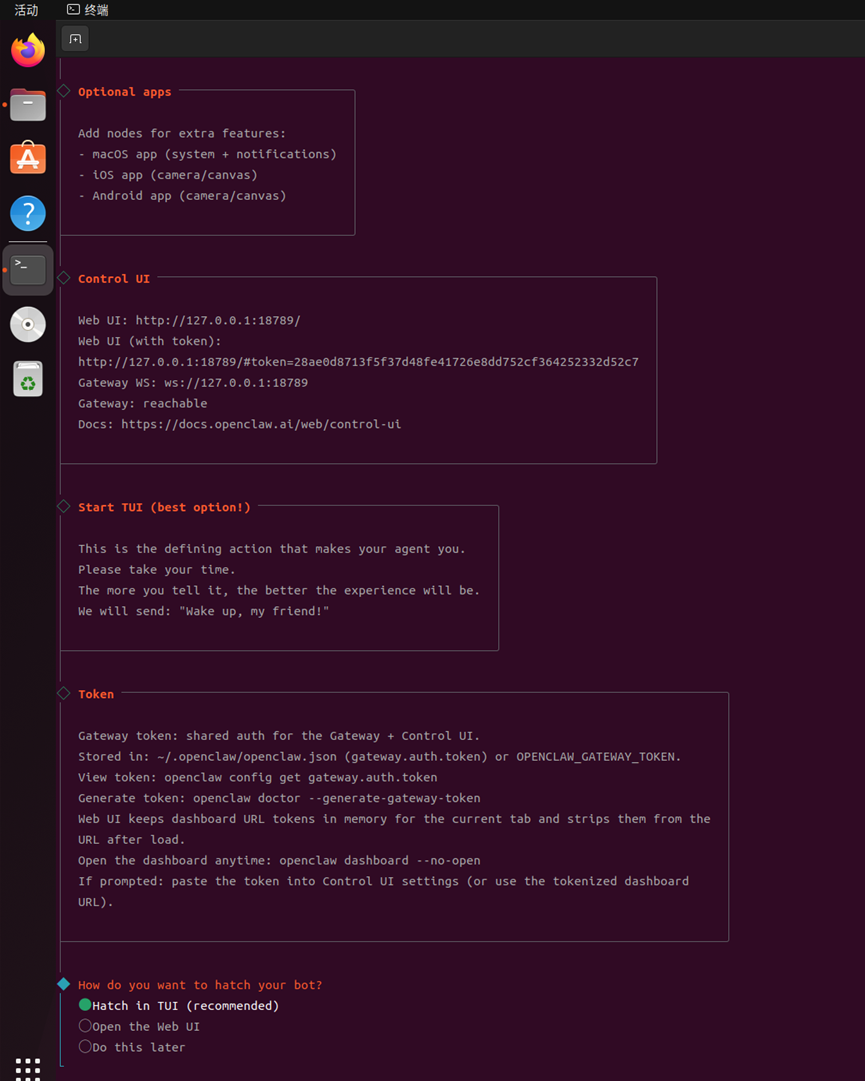
Task: Click the terminal icon in the top bar
Action: (73, 10)
